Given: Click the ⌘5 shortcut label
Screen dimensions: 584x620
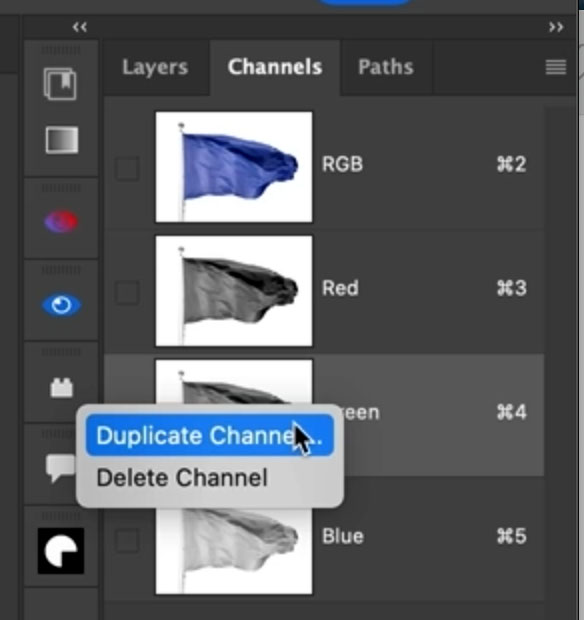Looking at the screenshot, I should click(x=512, y=536).
